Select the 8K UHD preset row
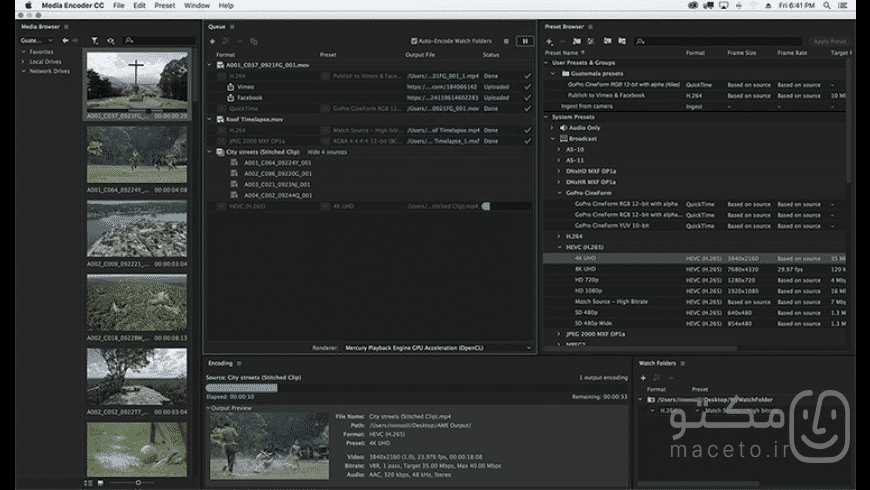 point(696,269)
